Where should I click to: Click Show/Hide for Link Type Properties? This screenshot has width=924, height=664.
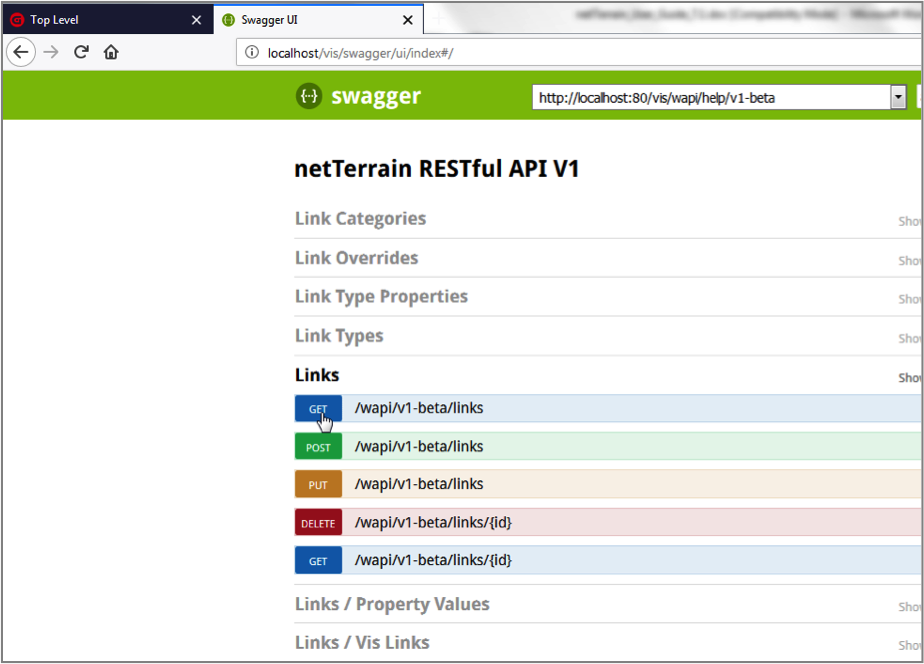909,299
